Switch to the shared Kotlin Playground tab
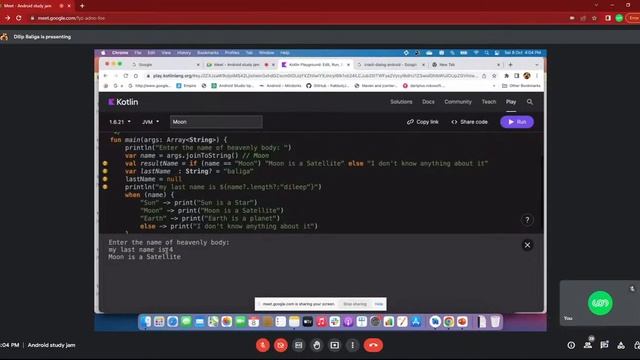This screenshot has height=360, width=640. (314, 64)
